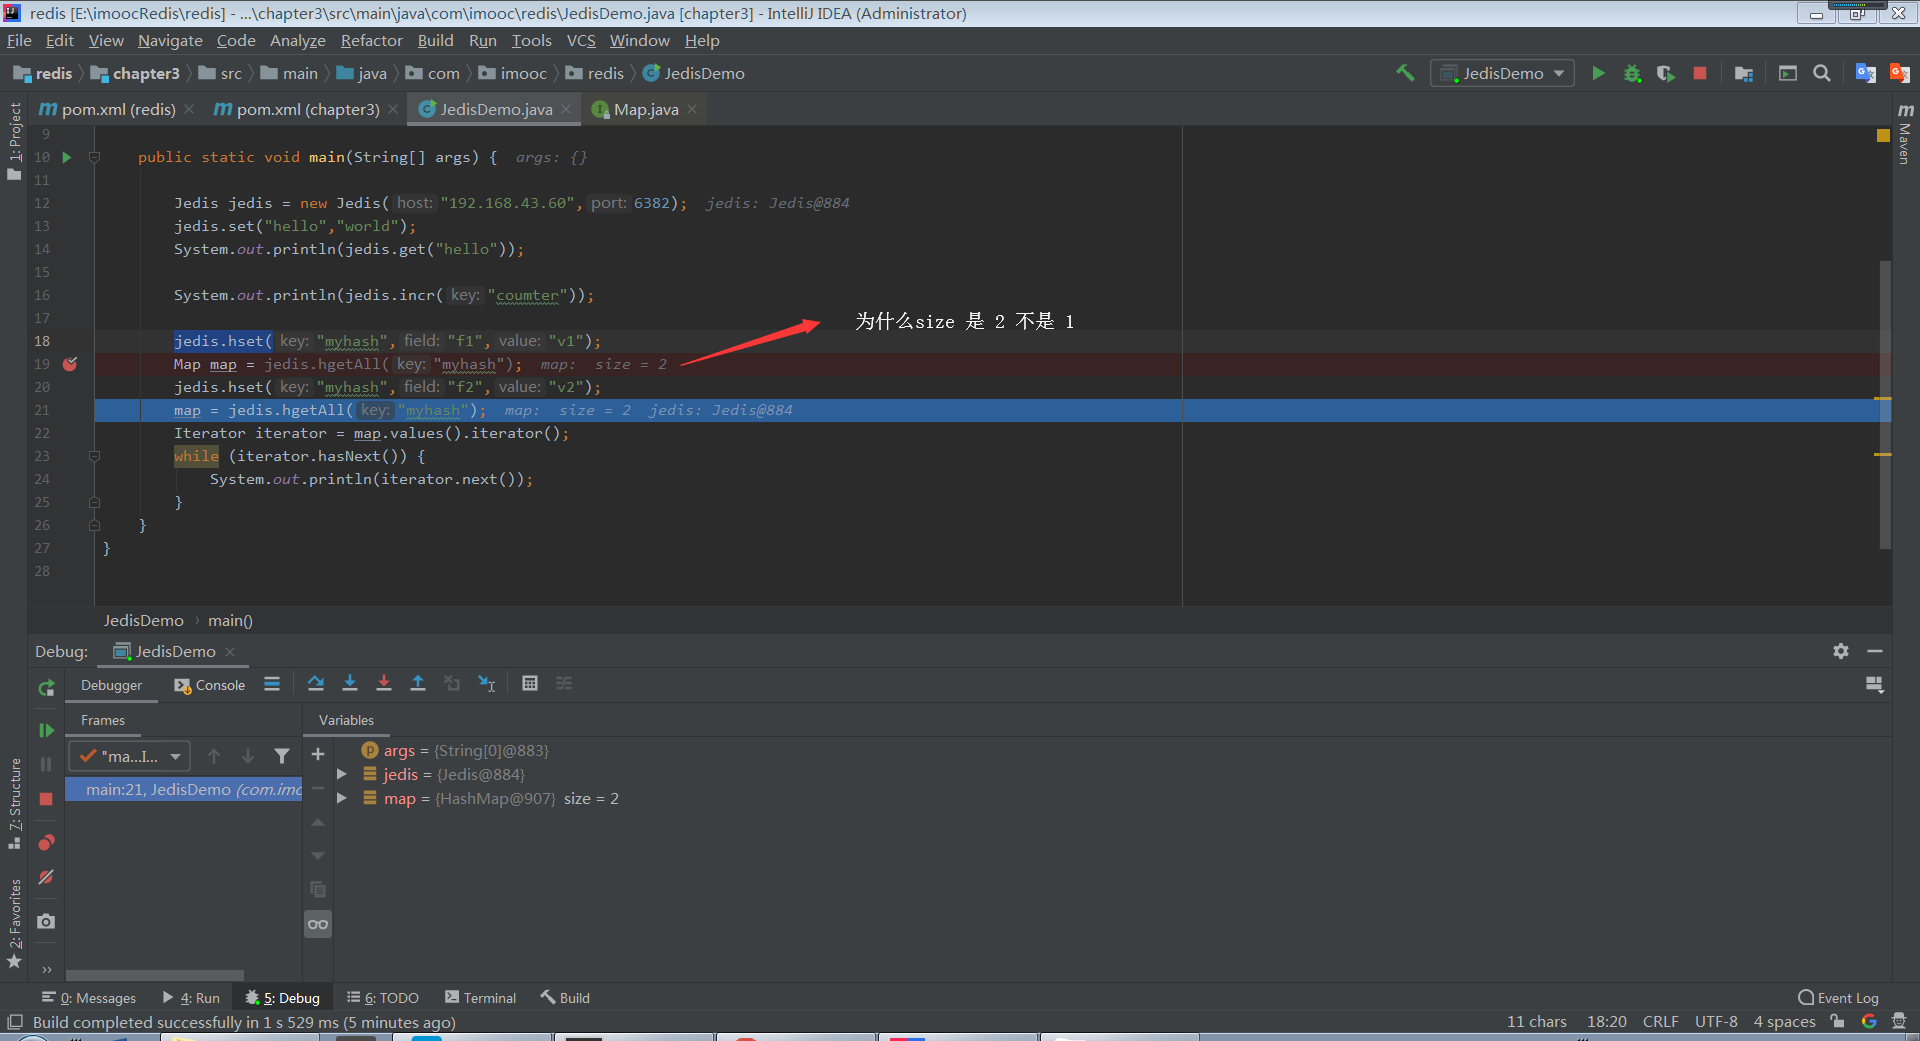The image size is (1920, 1041).
Task: Toggle the Favorites tool window strip
Action: coord(14,923)
